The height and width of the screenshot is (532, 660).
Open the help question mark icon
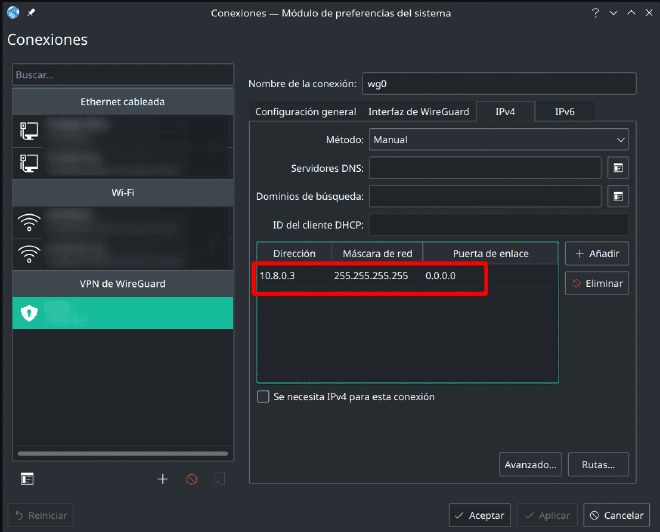[595, 13]
